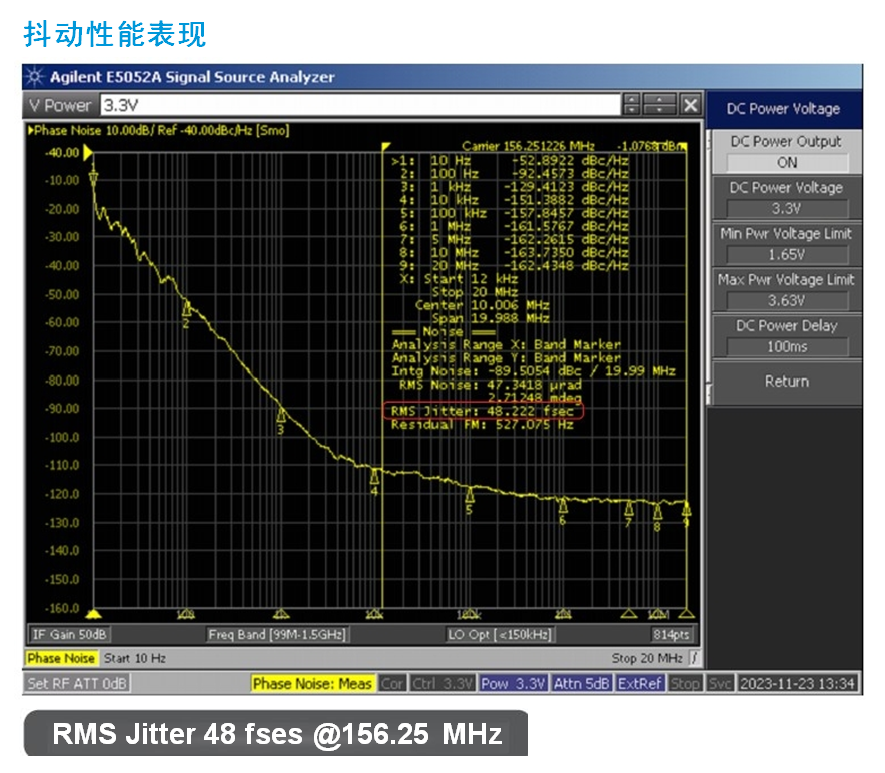Click marker 2 triangle on the phase noise trace

click(x=186, y=308)
